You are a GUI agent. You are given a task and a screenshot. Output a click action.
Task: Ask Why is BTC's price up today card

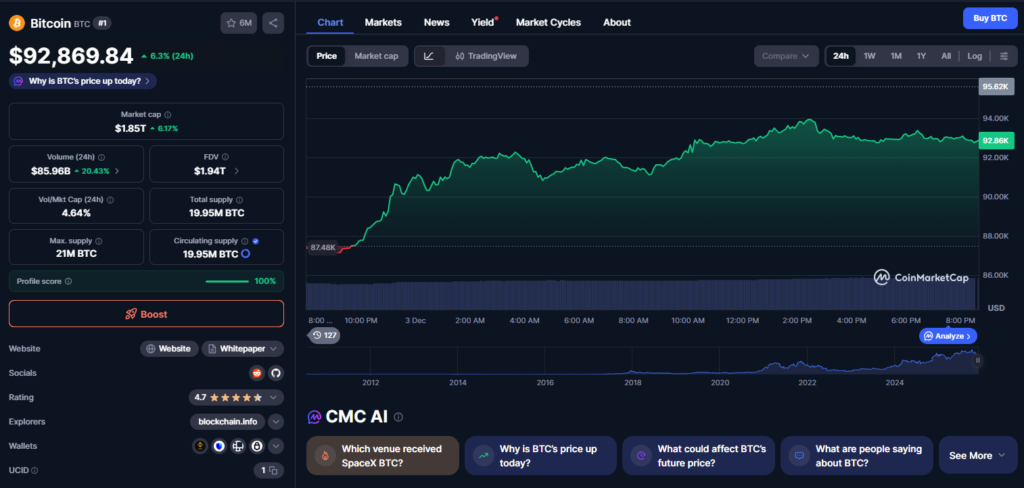pos(541,455)
